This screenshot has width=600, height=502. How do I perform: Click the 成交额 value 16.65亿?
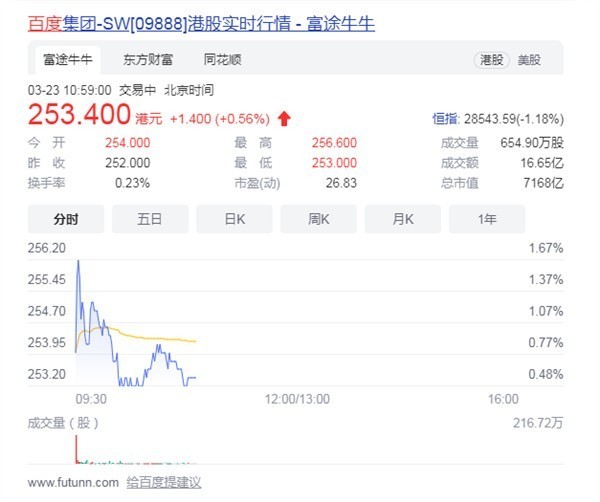[x=542, y=163]
